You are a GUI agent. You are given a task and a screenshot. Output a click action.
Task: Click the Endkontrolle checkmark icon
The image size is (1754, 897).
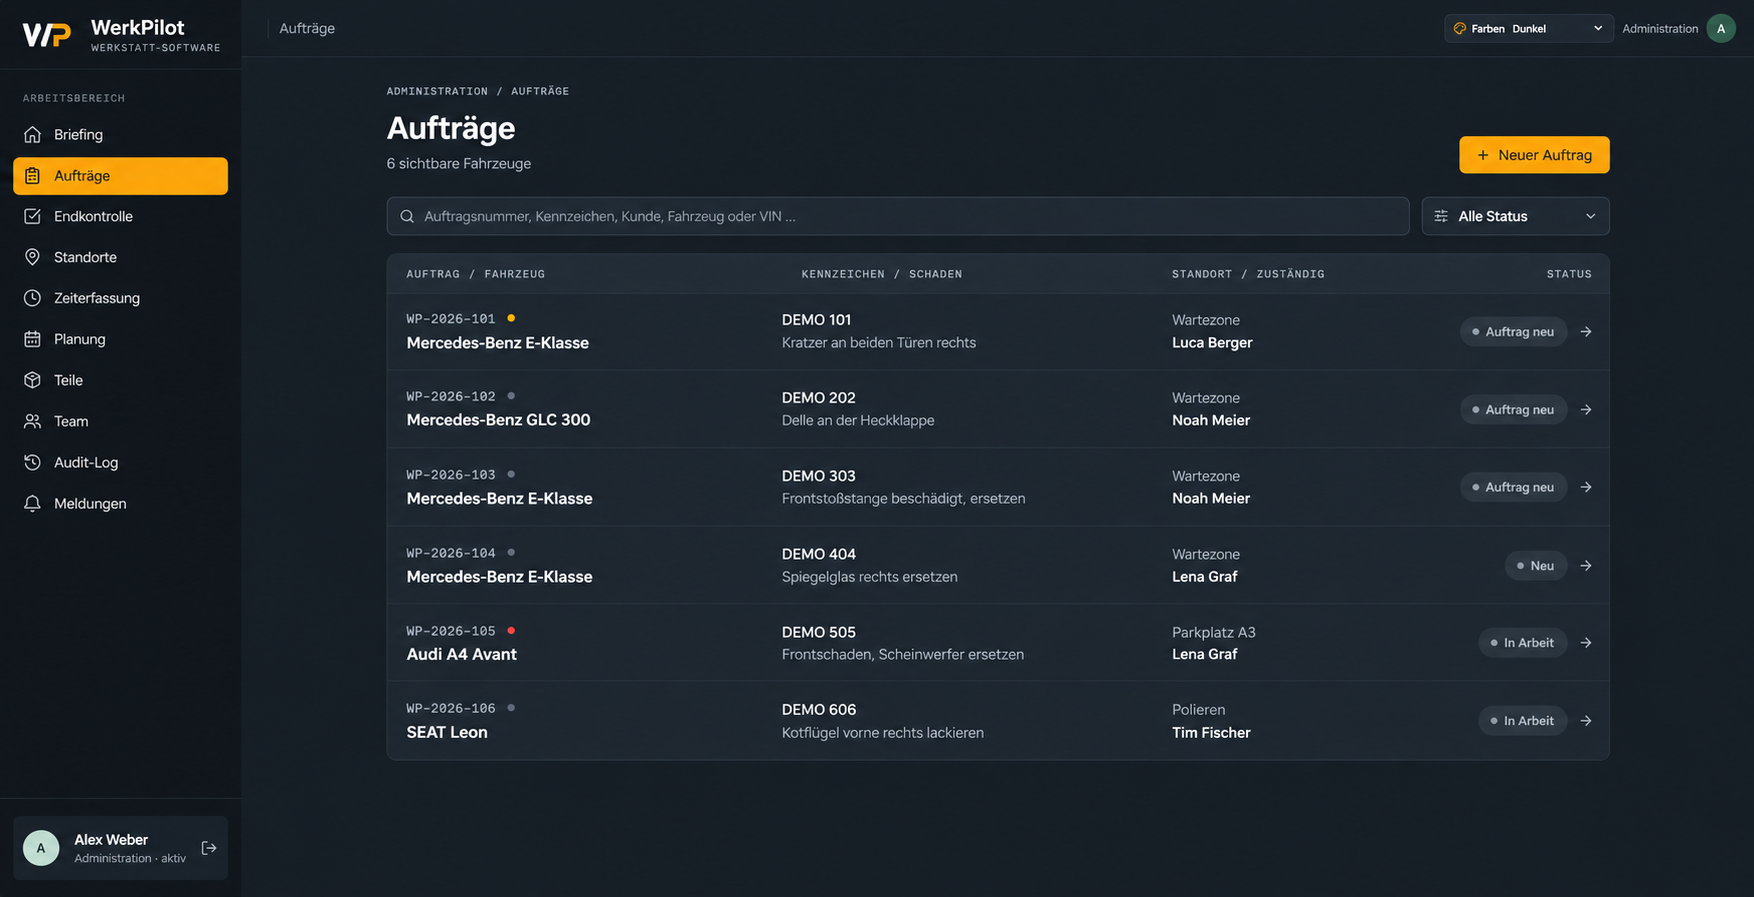point(32,217)
